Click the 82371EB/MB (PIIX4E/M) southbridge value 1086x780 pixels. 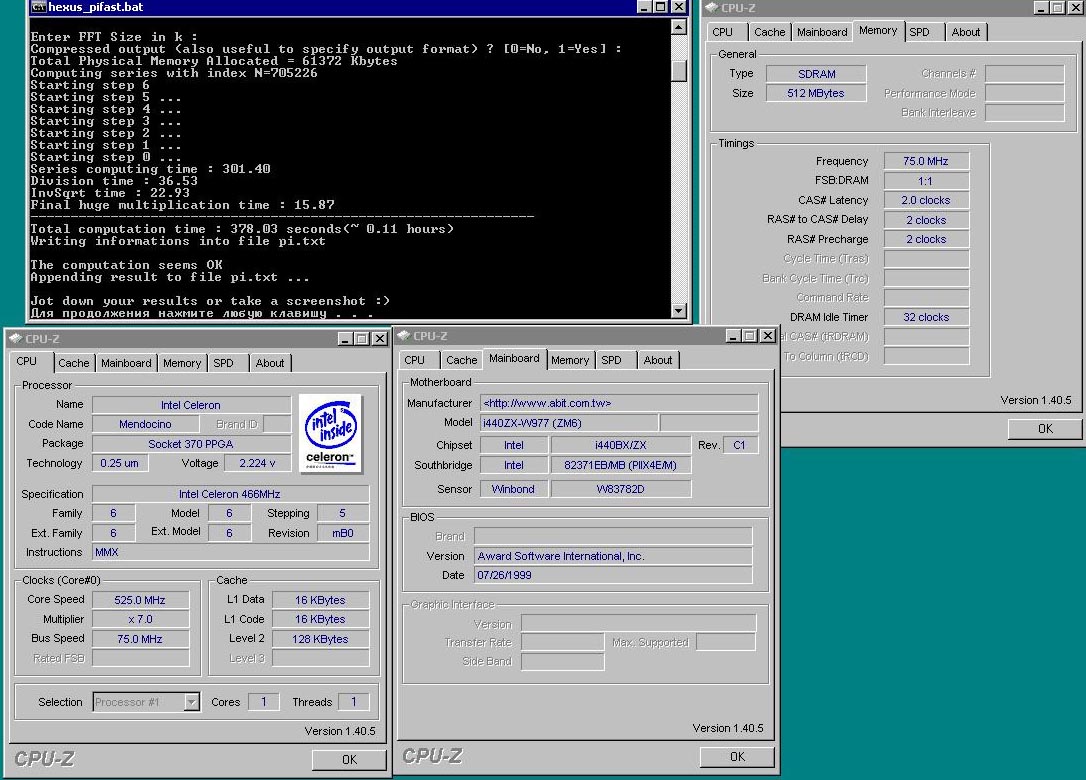click(621, 465)
